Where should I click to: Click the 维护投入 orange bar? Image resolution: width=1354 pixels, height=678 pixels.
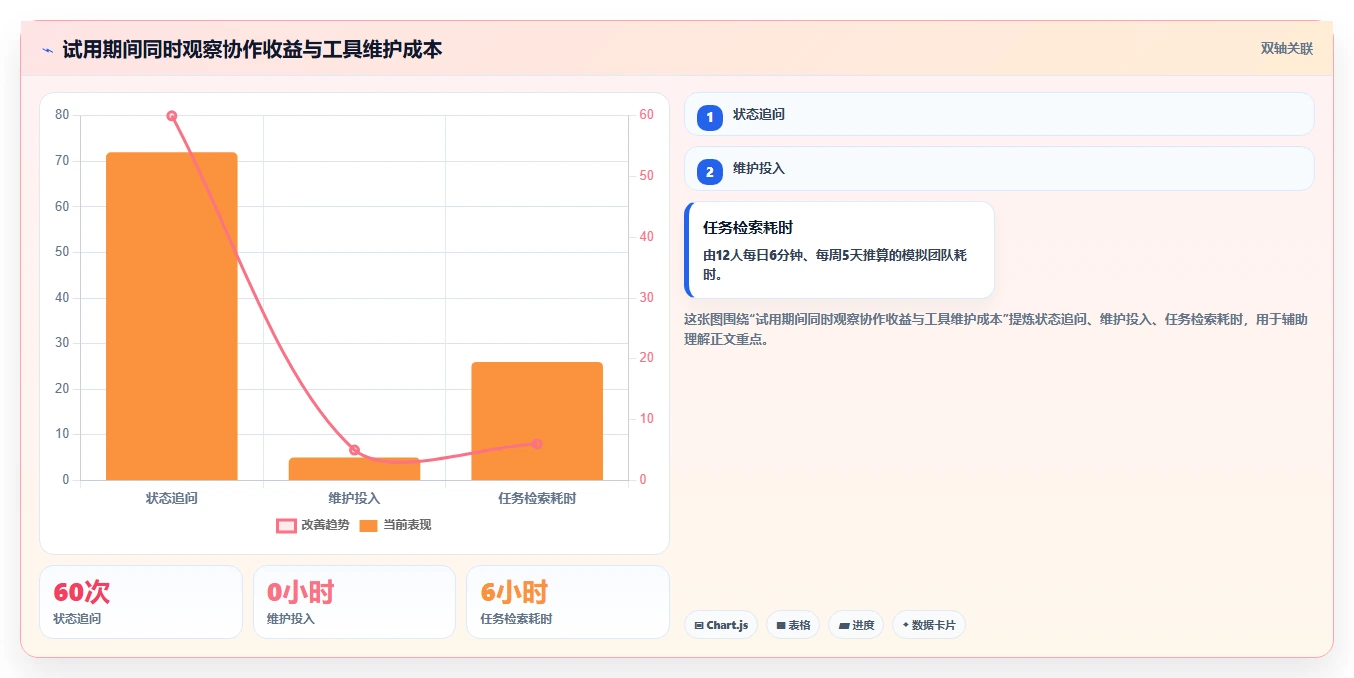(354, 469)
